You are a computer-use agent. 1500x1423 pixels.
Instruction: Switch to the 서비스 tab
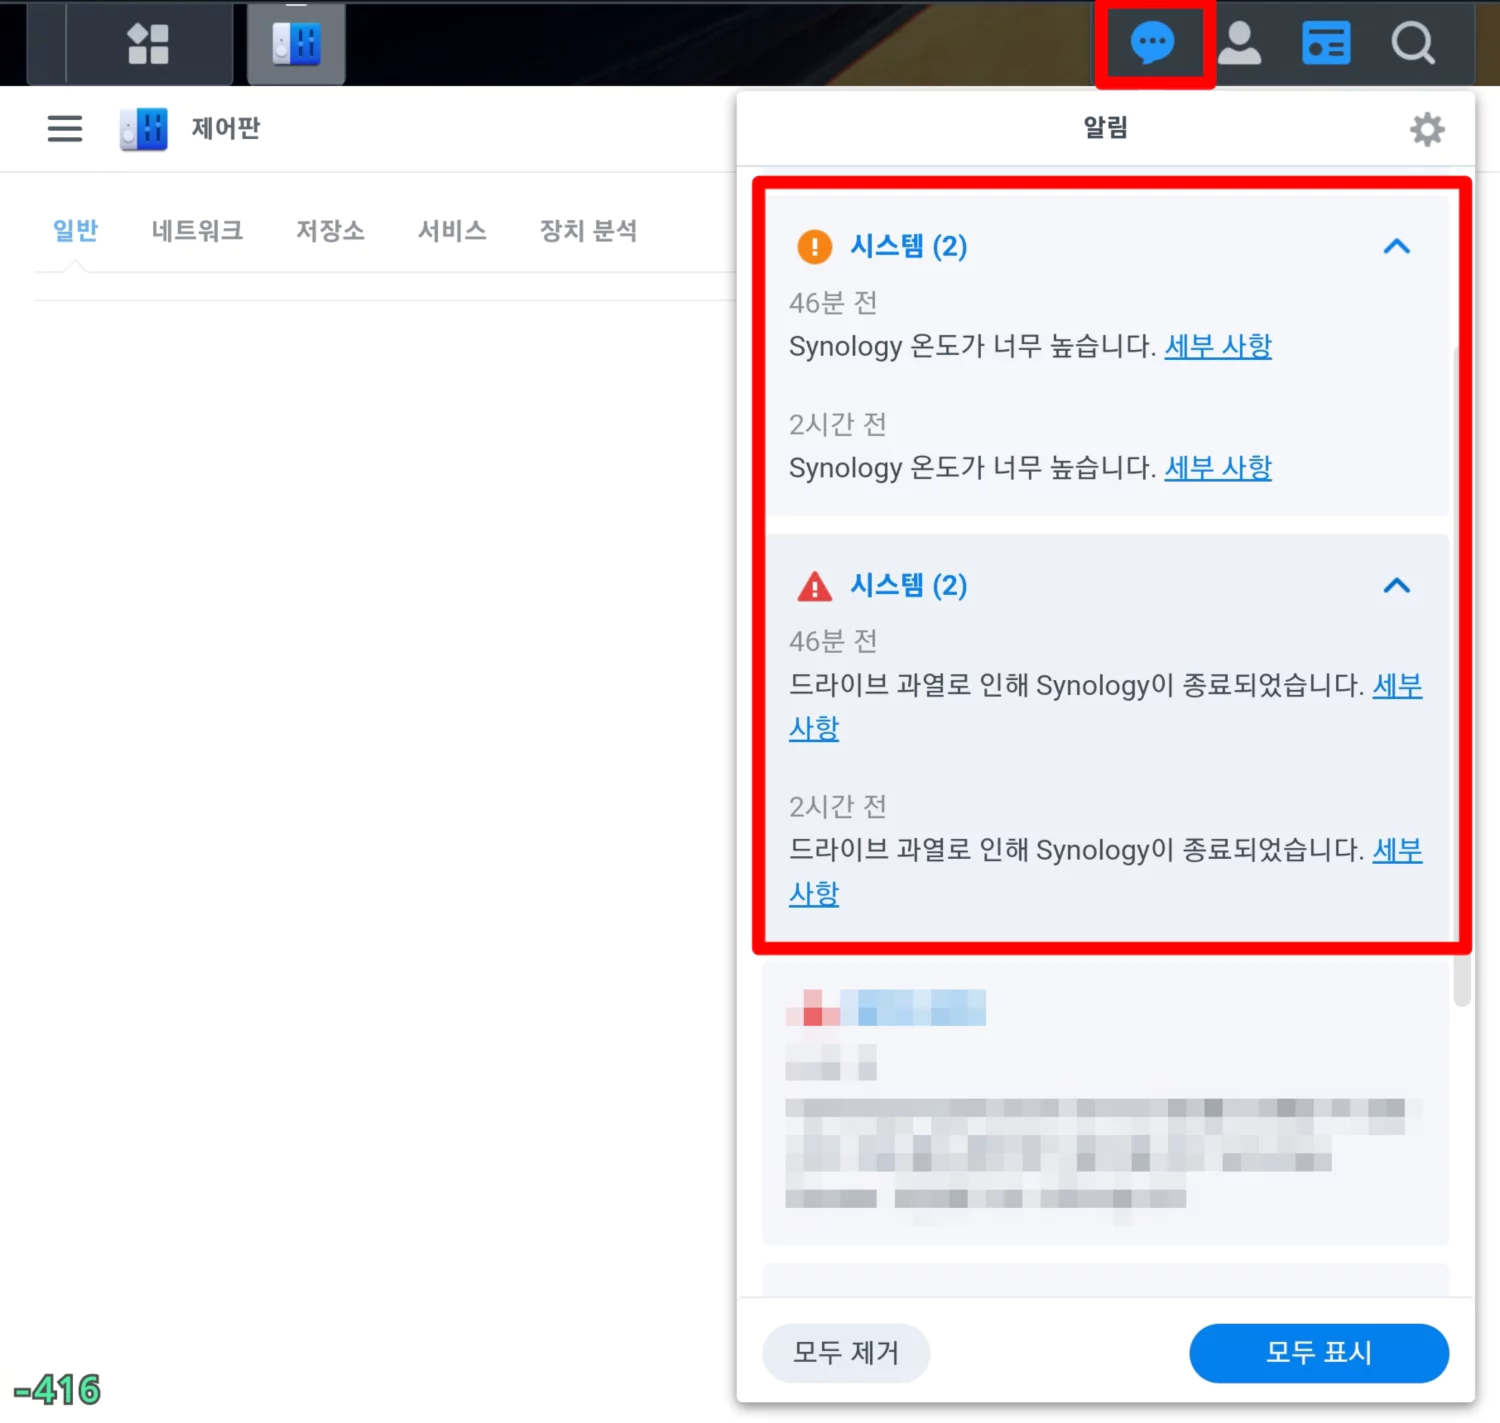pyautogui.click(x=452, y=231)
